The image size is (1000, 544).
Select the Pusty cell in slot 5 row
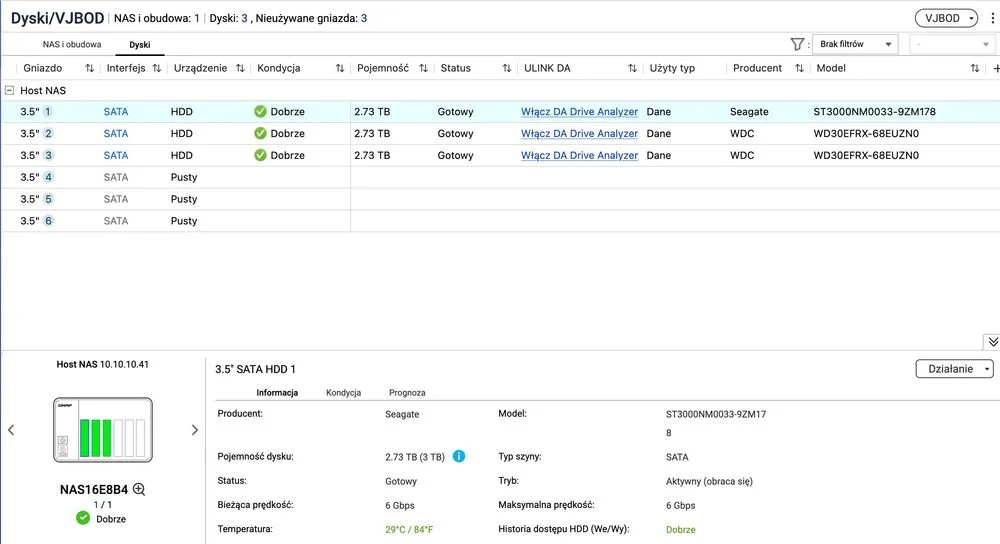[x=184, y=199]
